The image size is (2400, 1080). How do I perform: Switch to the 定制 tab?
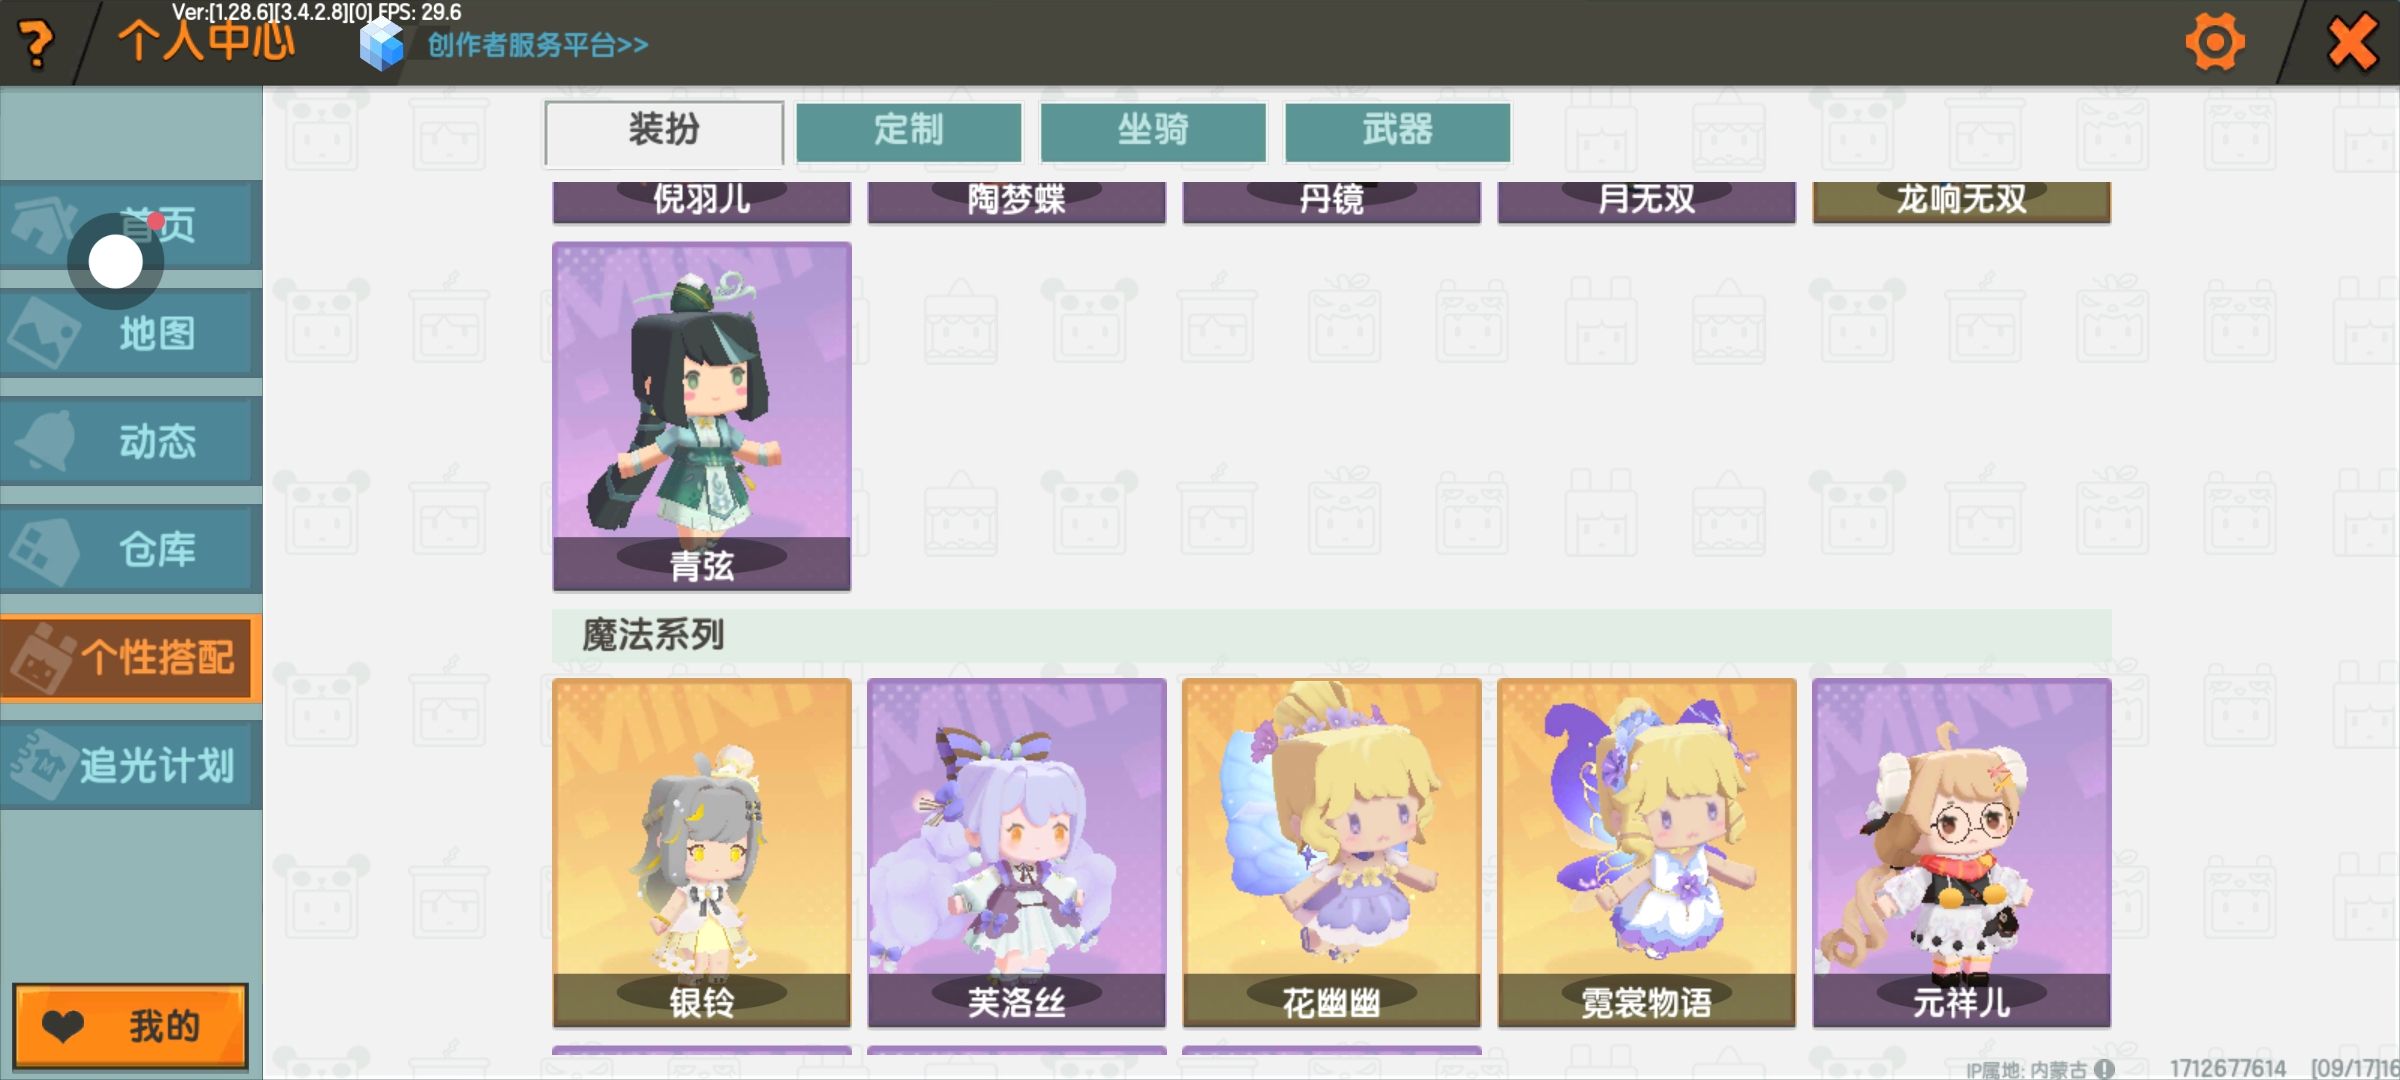tap(909, 131)
